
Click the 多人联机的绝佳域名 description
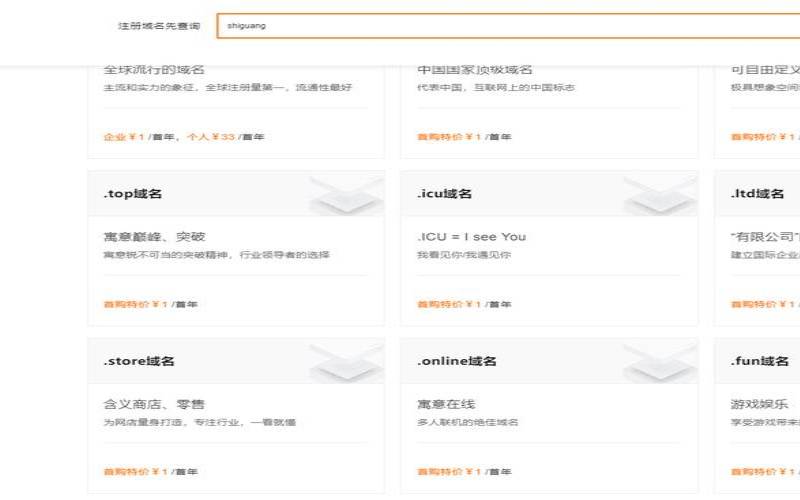point(467,422)
